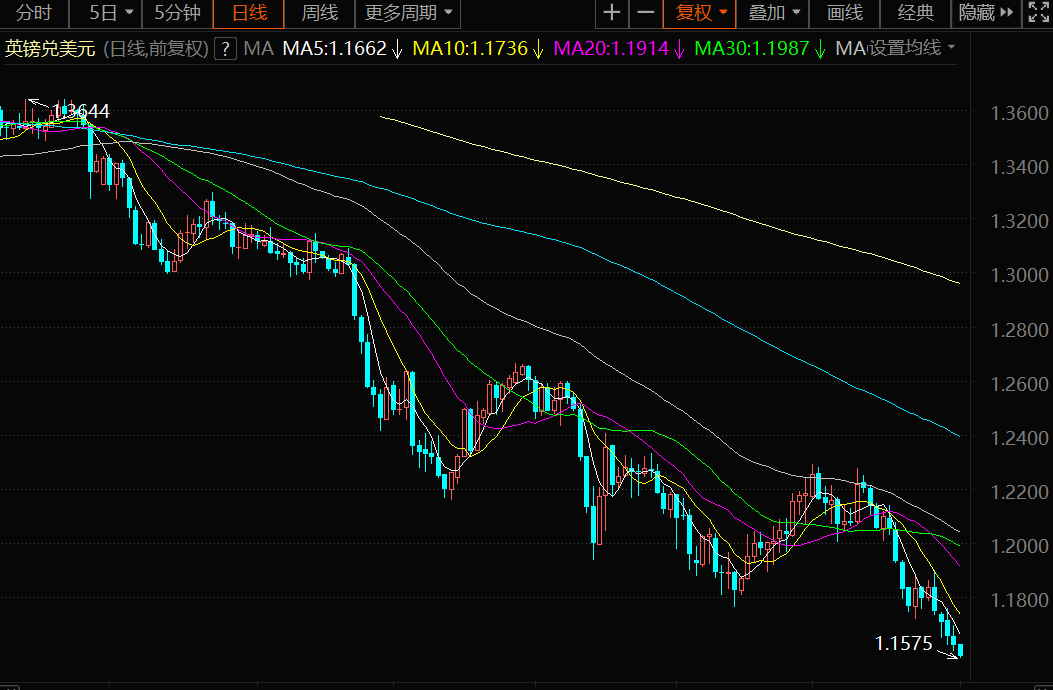1053x690 pixels.
Task: Expand 更多周期 more periods dropdown
Action: pyautogui.click(x=408, y=13)
